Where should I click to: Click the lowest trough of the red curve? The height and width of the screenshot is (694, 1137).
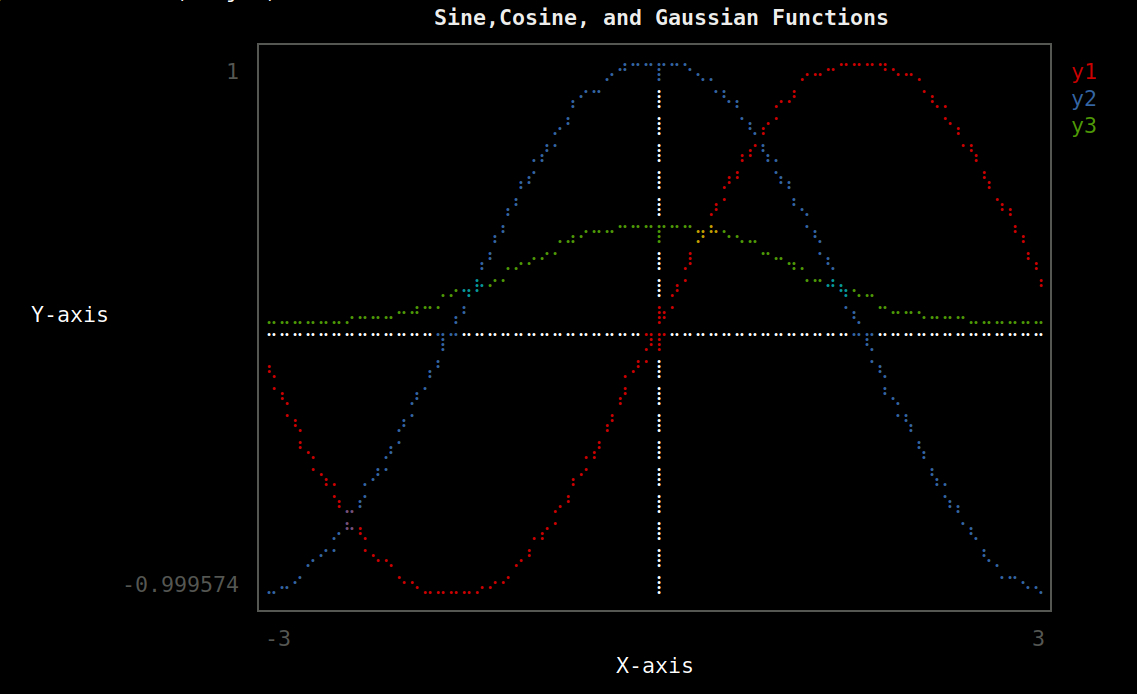pyautogui.click(x=450, y=592)
